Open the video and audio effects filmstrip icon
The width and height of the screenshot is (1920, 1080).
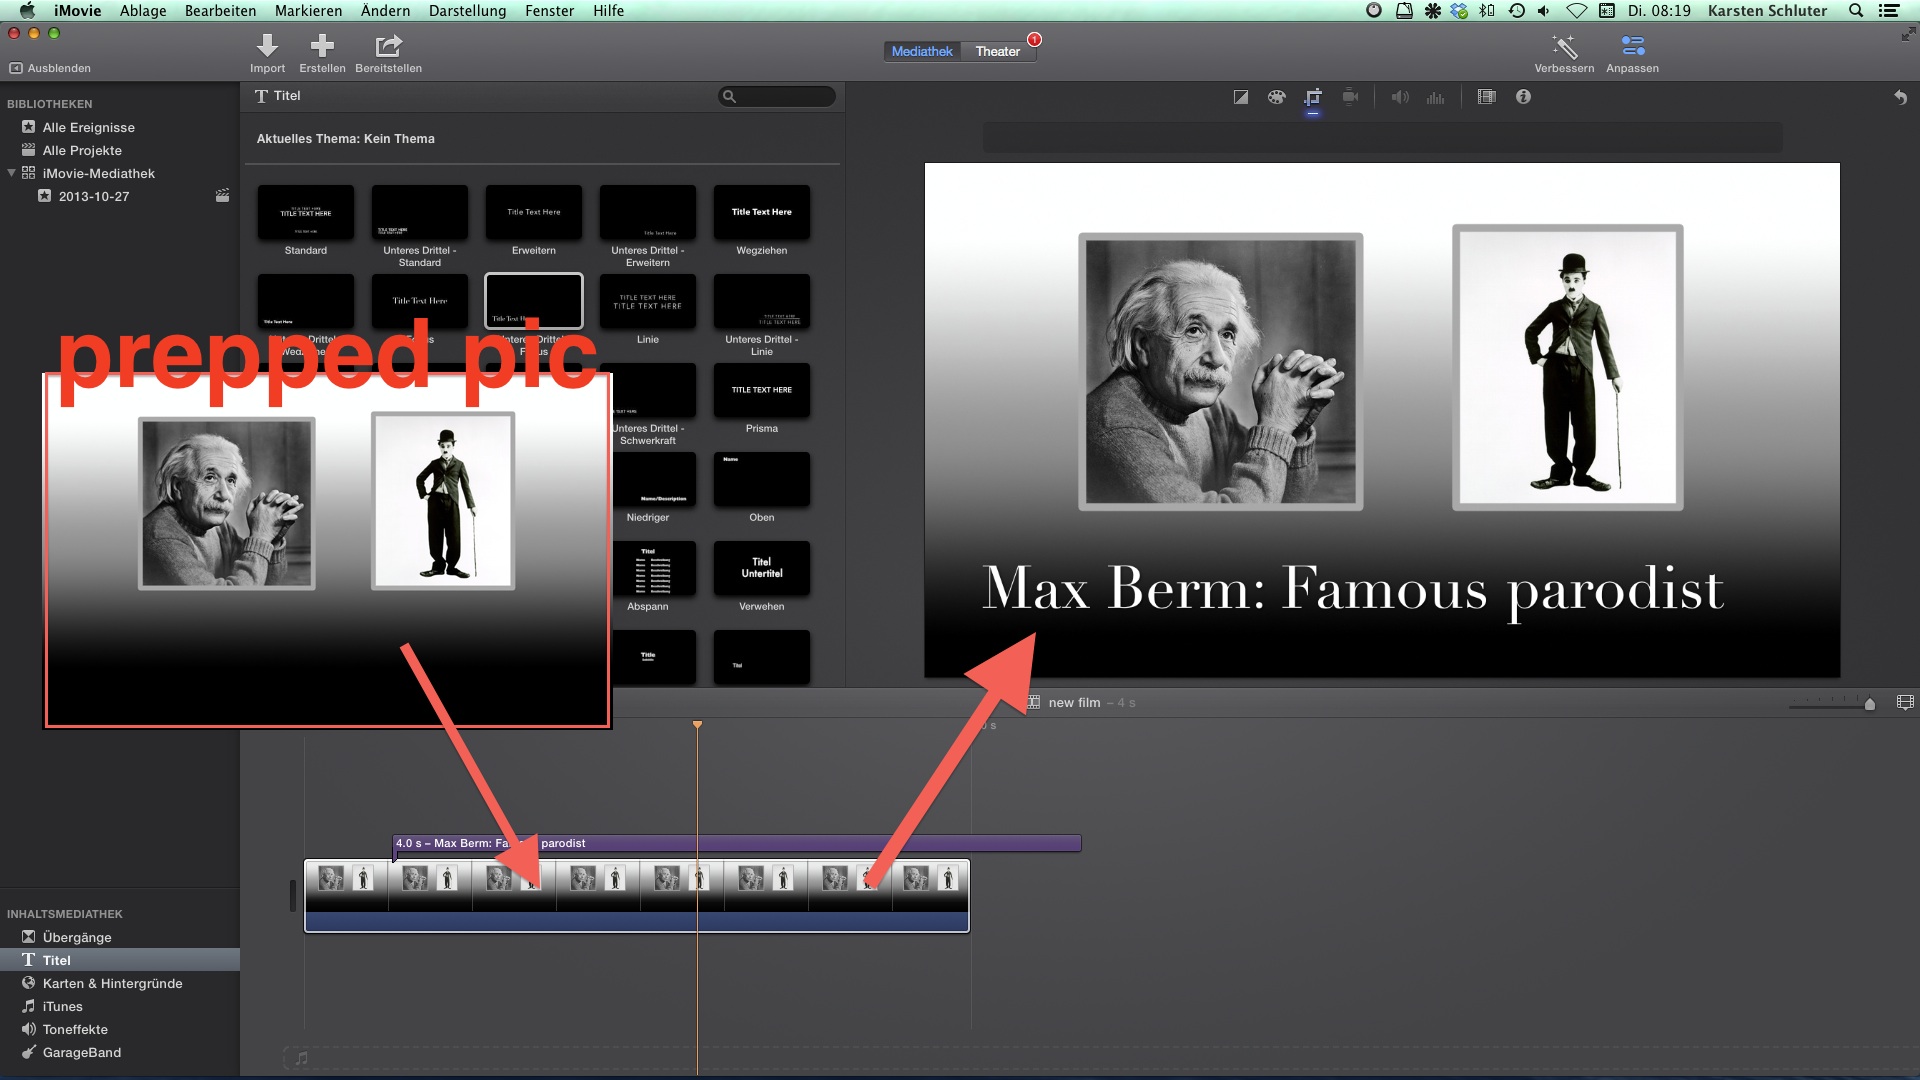pos(1487,97)
